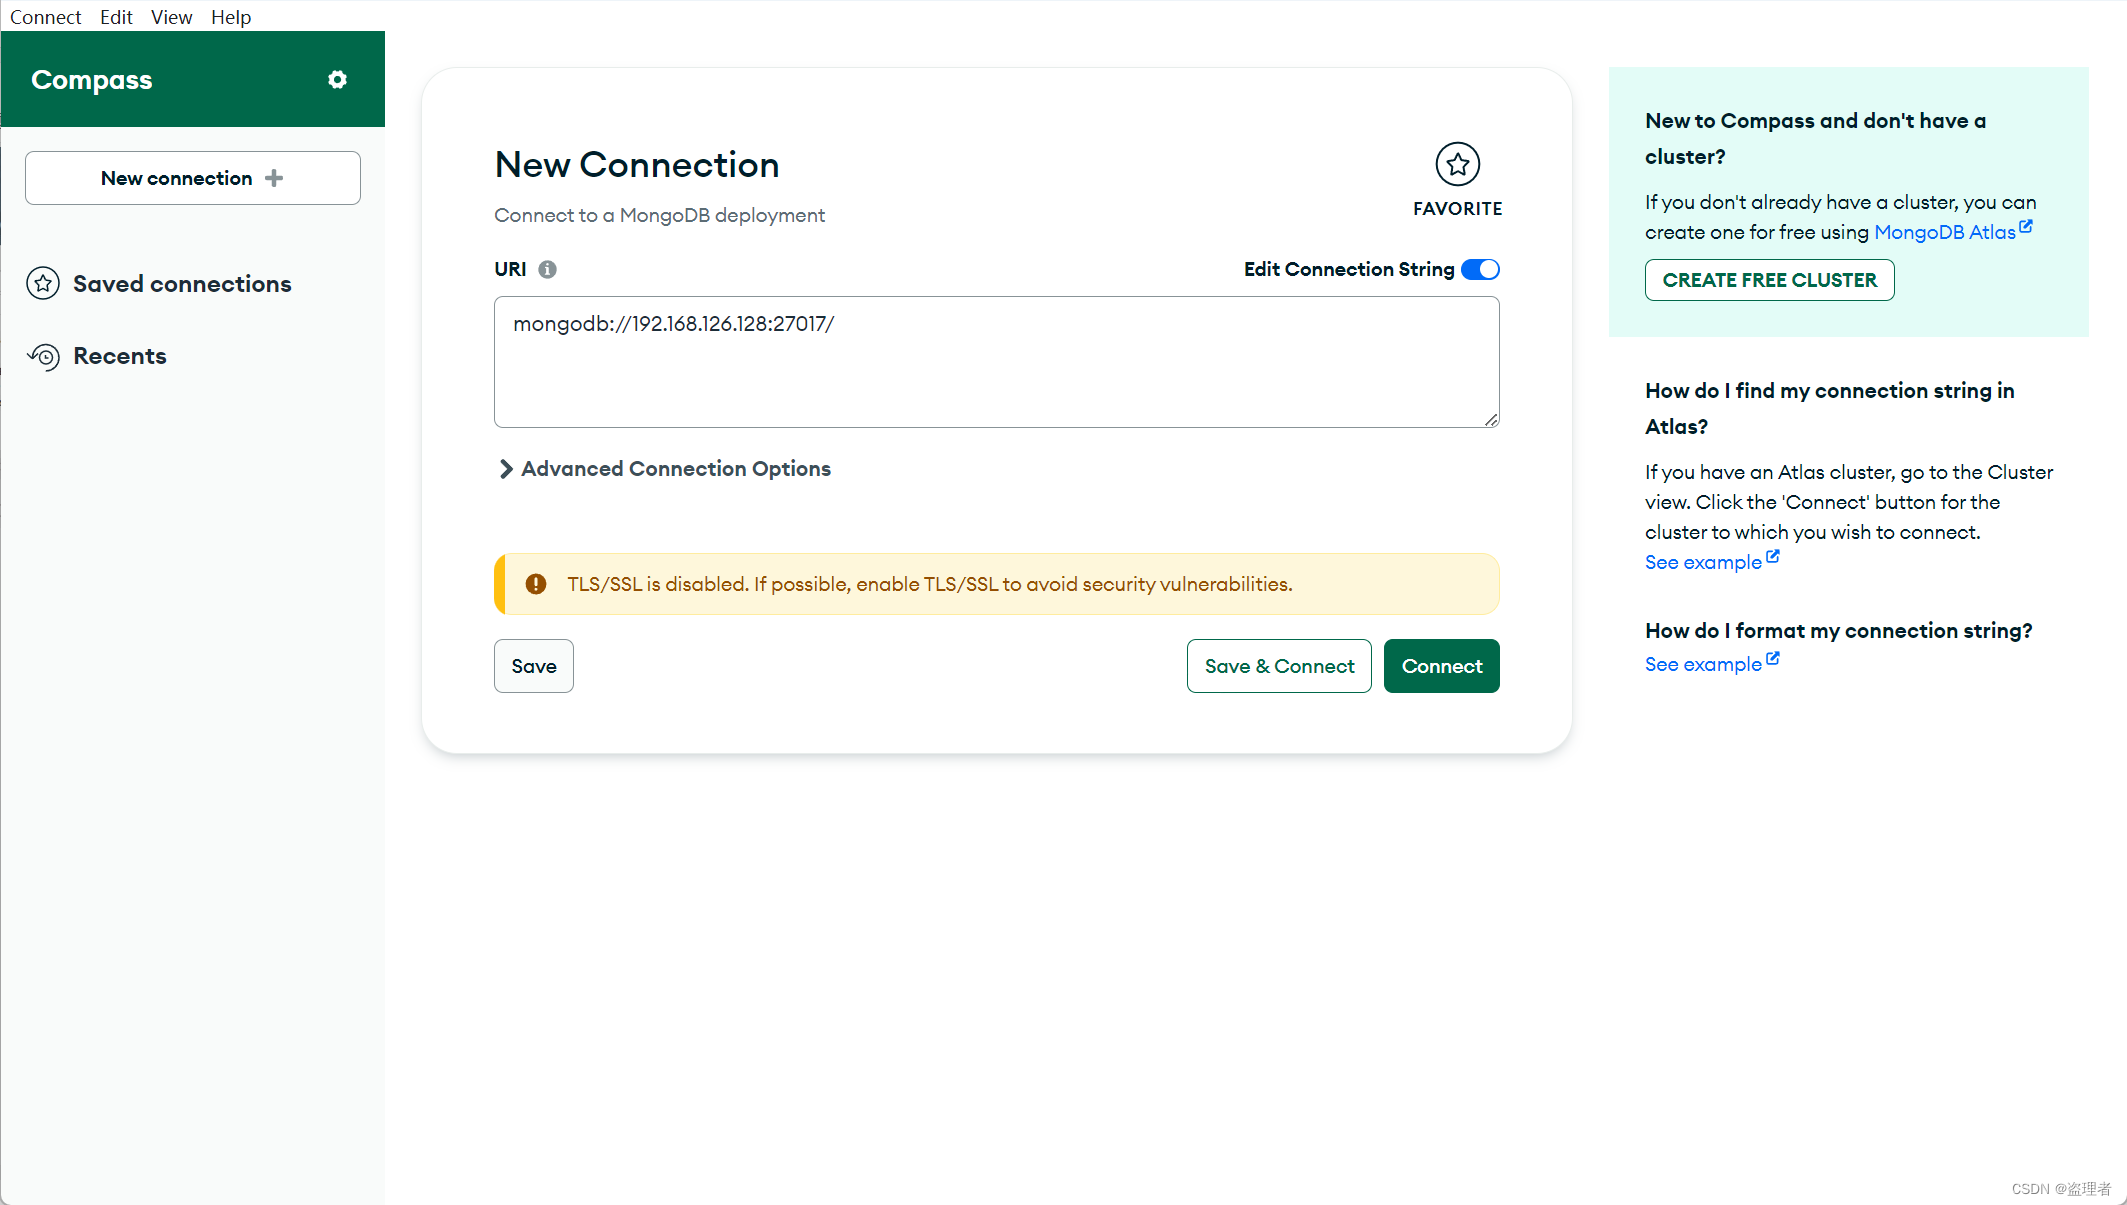2127x1205 pixels.
Task: Open the Help menu
Action: coord(230,17)
